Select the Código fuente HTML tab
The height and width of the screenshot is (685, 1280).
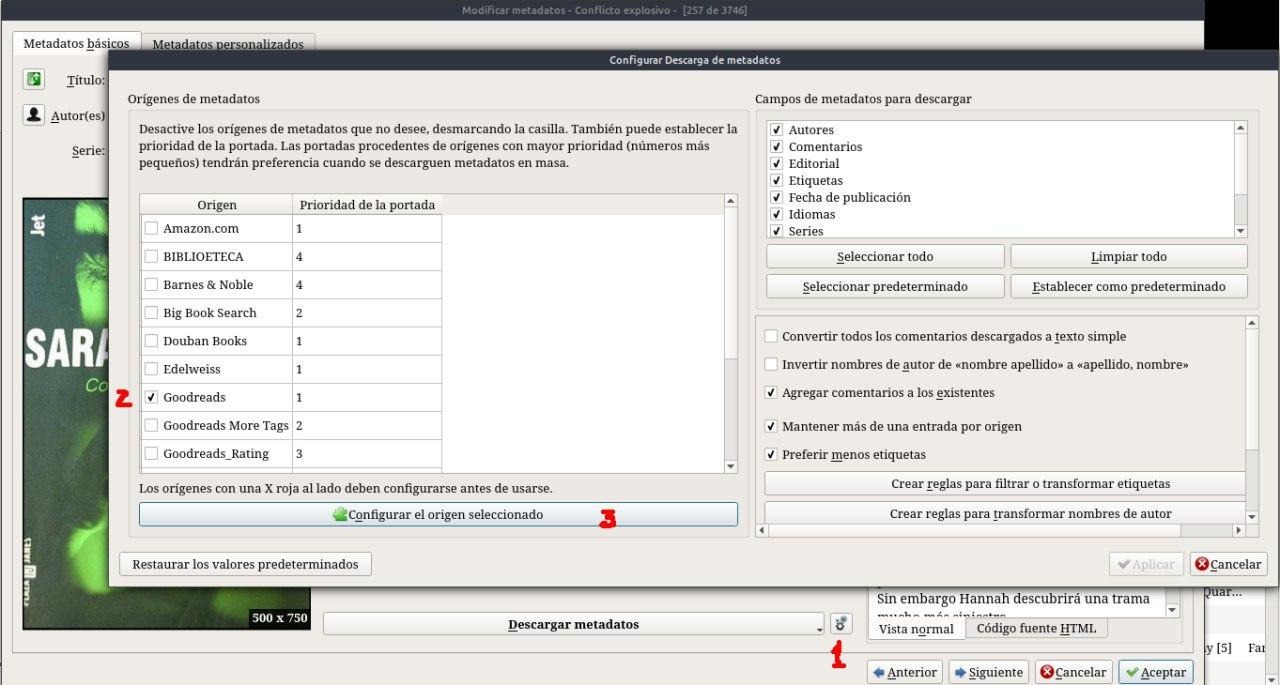click(1036, 628)
